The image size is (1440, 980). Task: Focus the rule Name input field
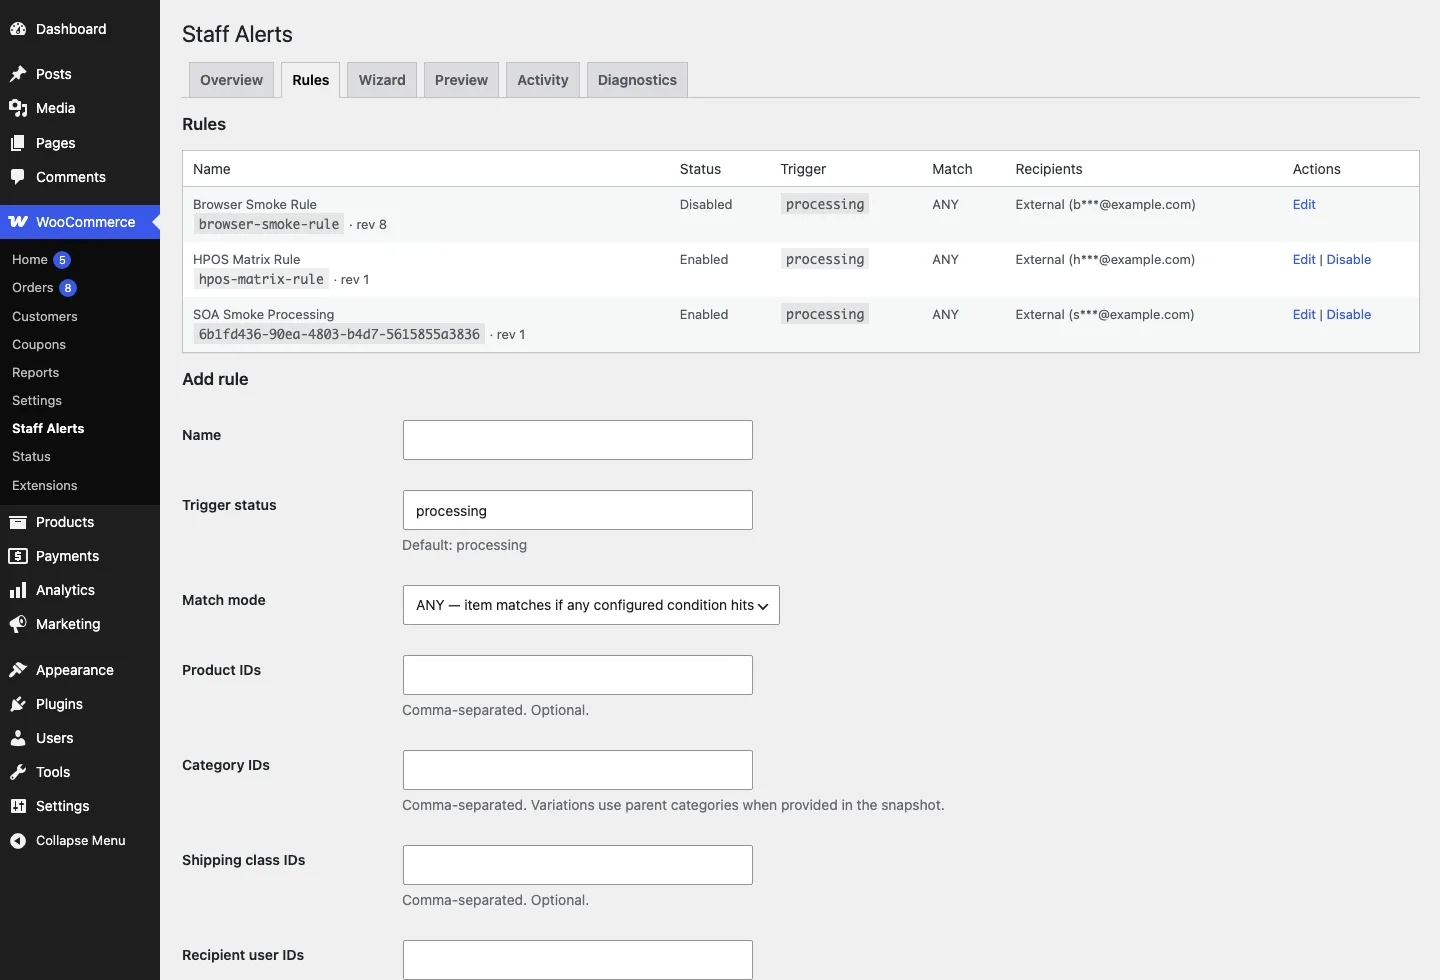pos(578,440)
